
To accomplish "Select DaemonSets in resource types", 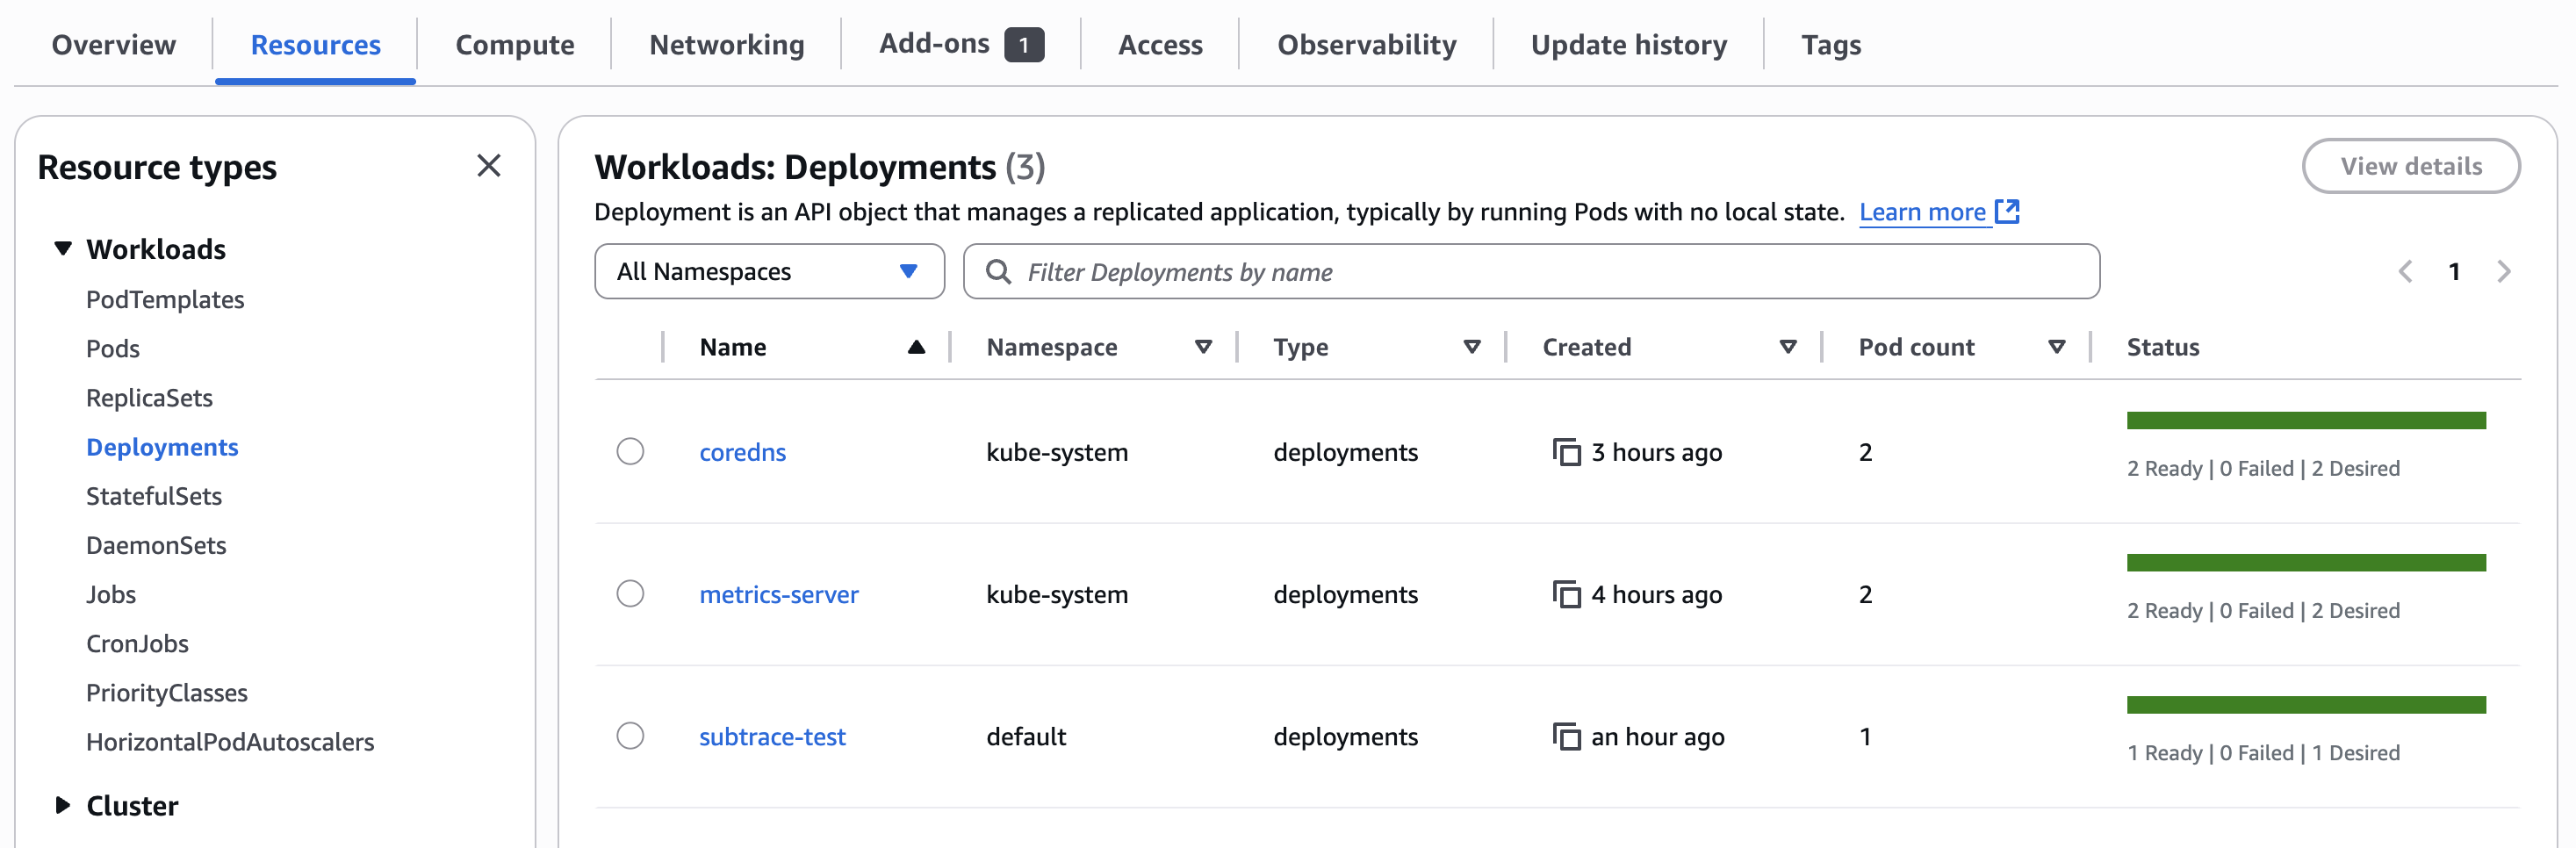I will (x=156, y=544).
